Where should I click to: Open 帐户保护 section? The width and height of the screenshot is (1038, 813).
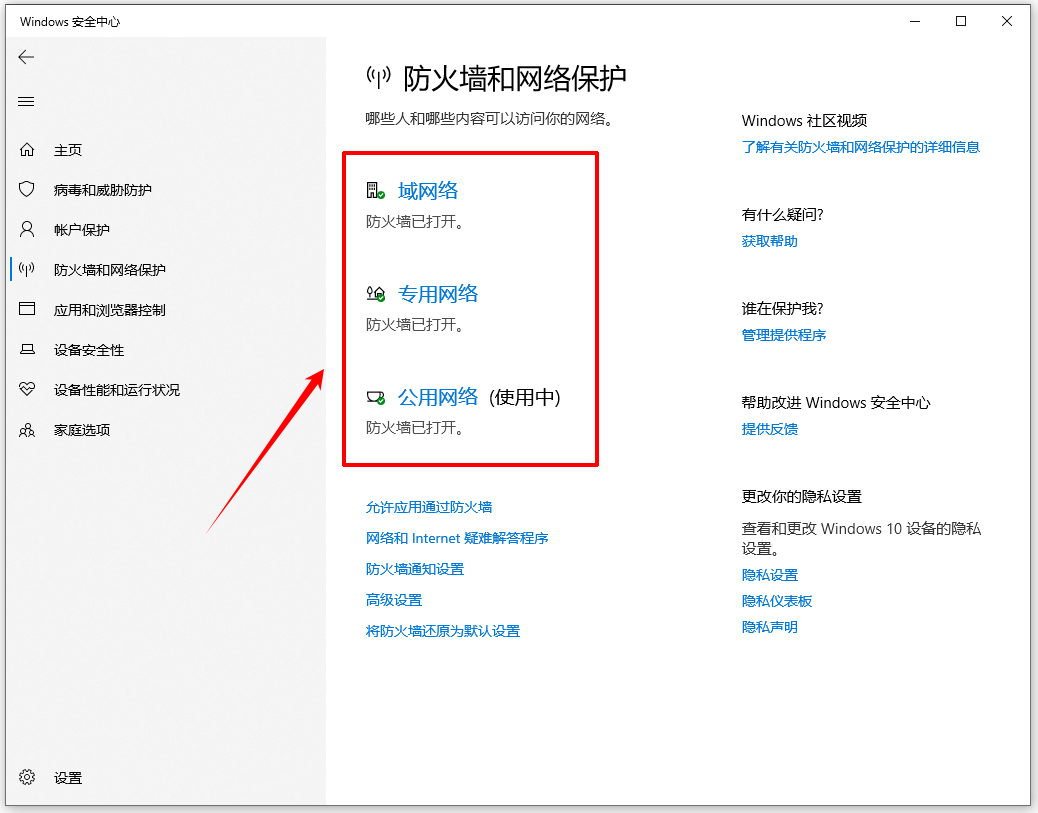[x=81, y=230]
